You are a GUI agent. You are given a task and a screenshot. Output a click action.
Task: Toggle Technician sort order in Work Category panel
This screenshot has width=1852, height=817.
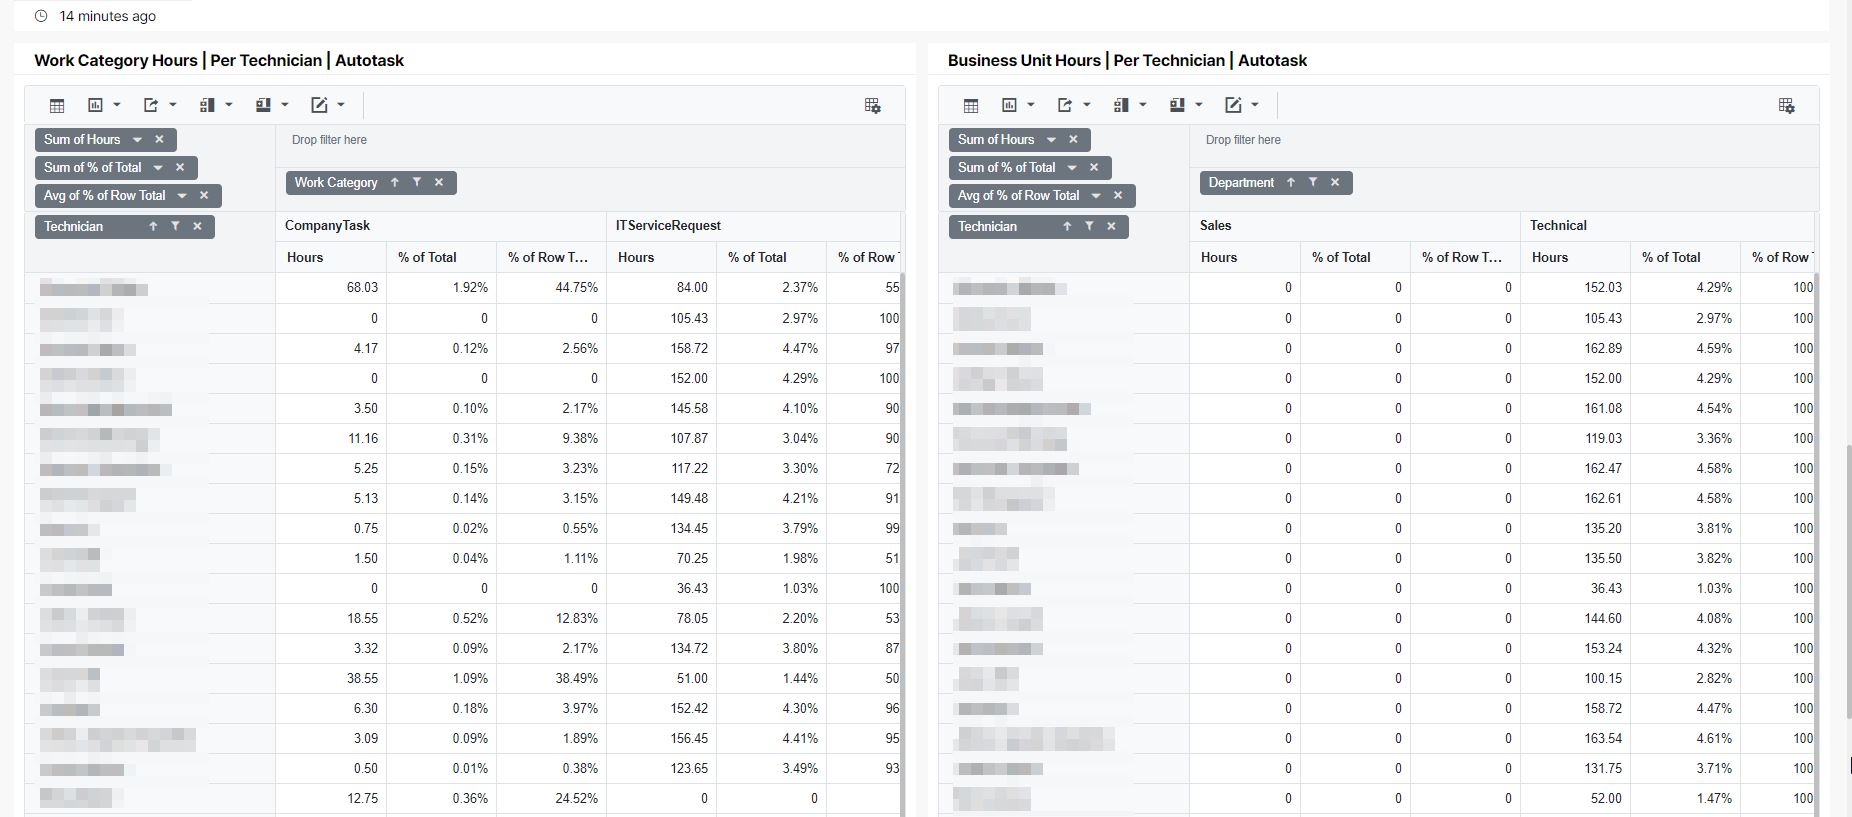click(153, 226)
